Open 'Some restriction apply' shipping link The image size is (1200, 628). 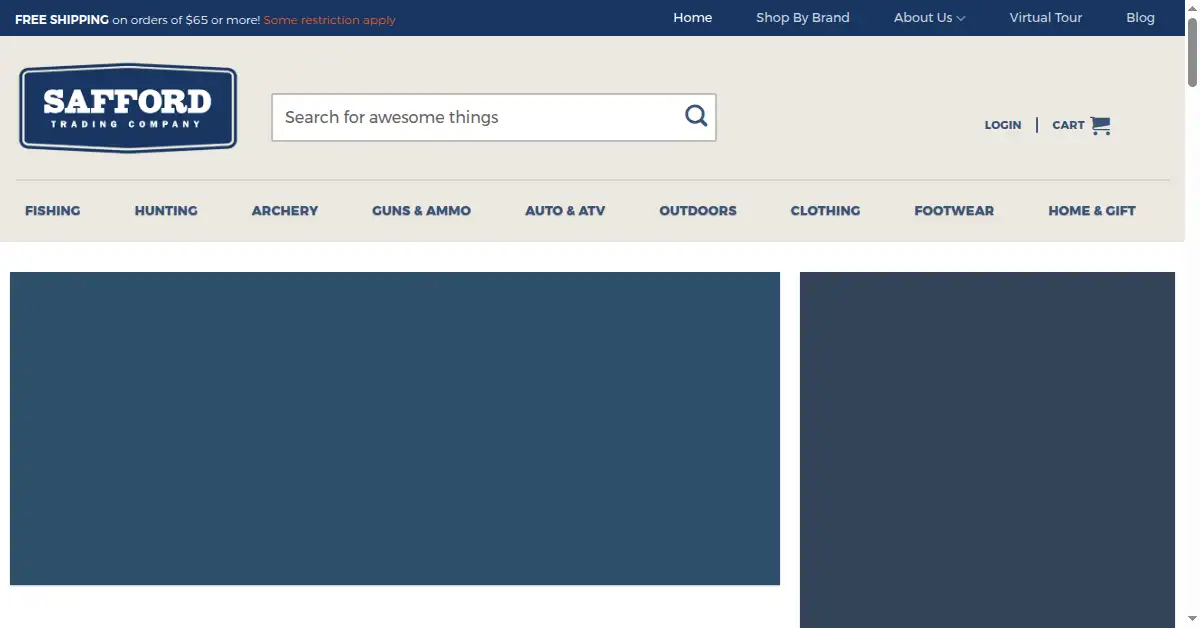[330, 20]
